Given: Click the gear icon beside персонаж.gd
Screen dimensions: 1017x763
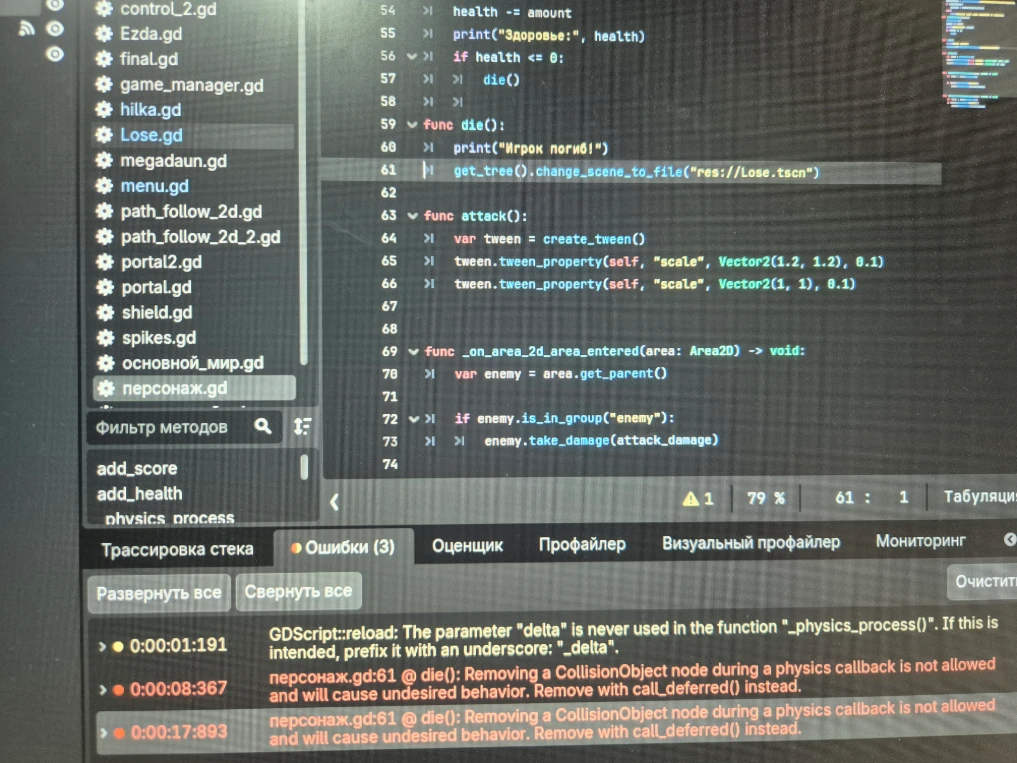Looking at the screenshot, I should click(105, 388).
